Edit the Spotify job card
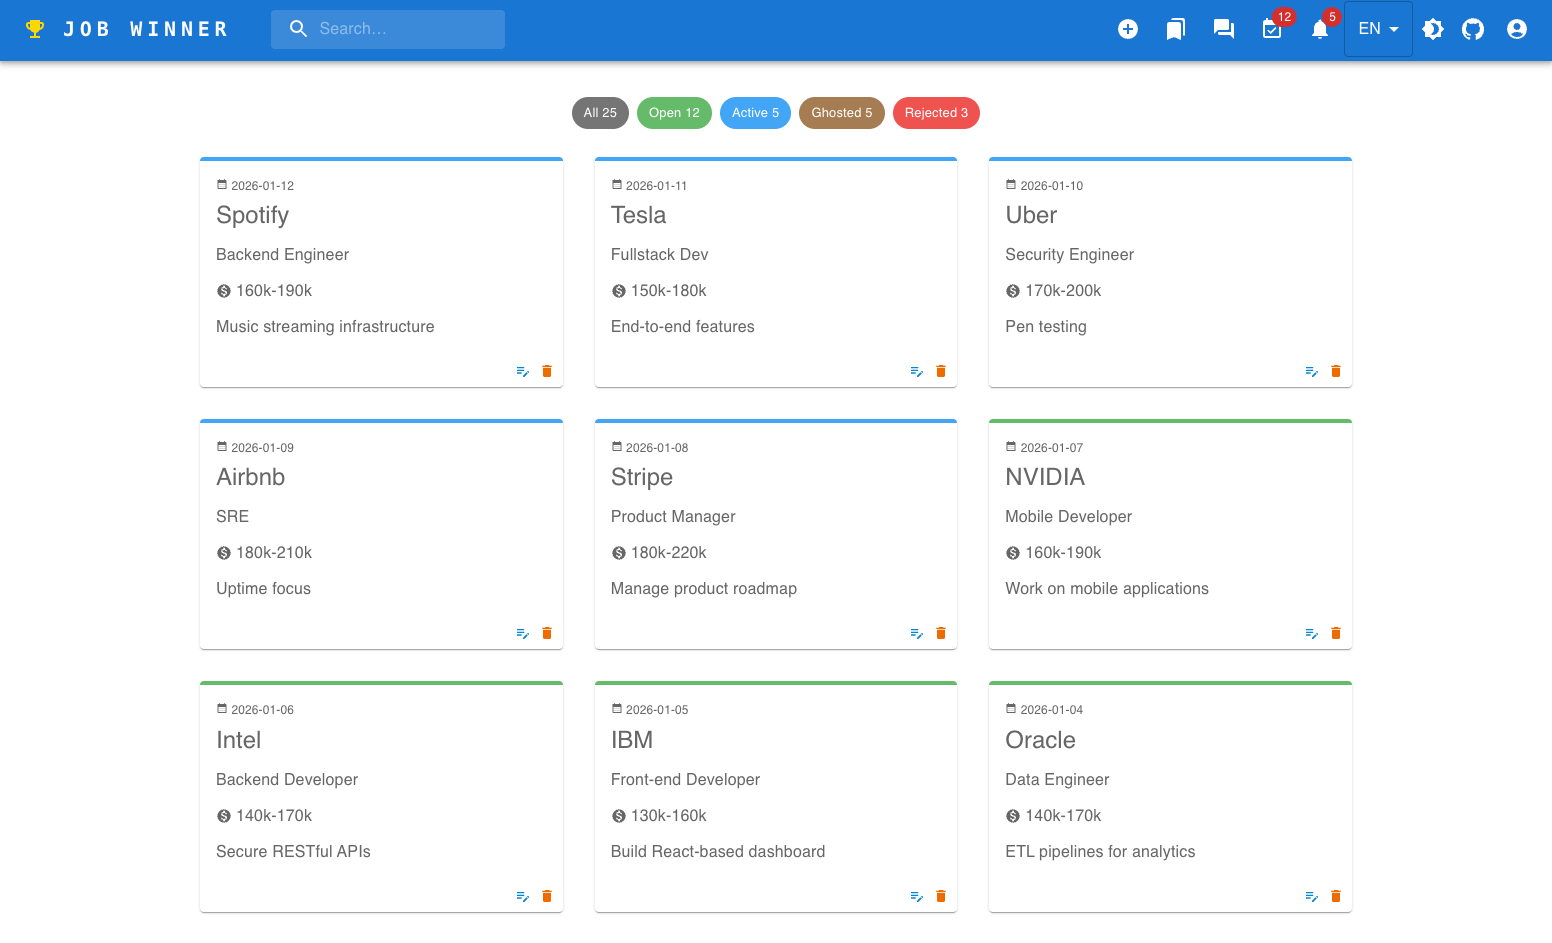This screenshot has width=1552, height=943. coord(522,371)
